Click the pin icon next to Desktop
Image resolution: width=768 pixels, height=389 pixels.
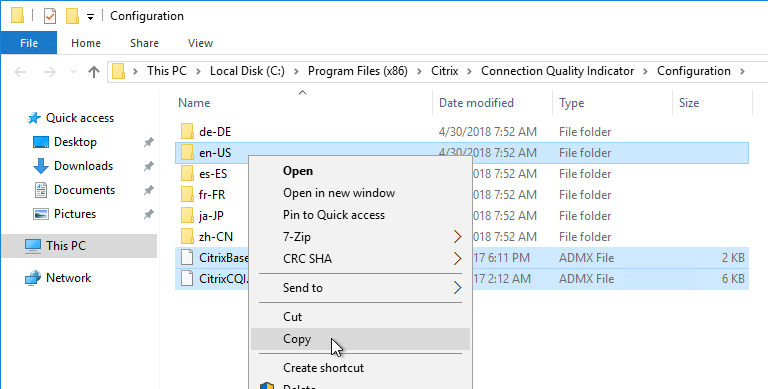tap(148, 142)
